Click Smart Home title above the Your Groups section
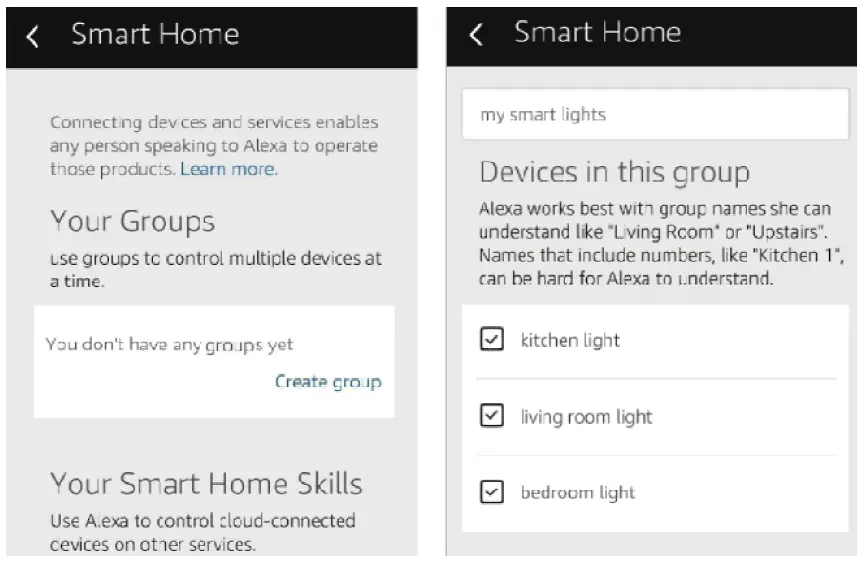This screenshot has width=868, height=577. coord(155,35)
